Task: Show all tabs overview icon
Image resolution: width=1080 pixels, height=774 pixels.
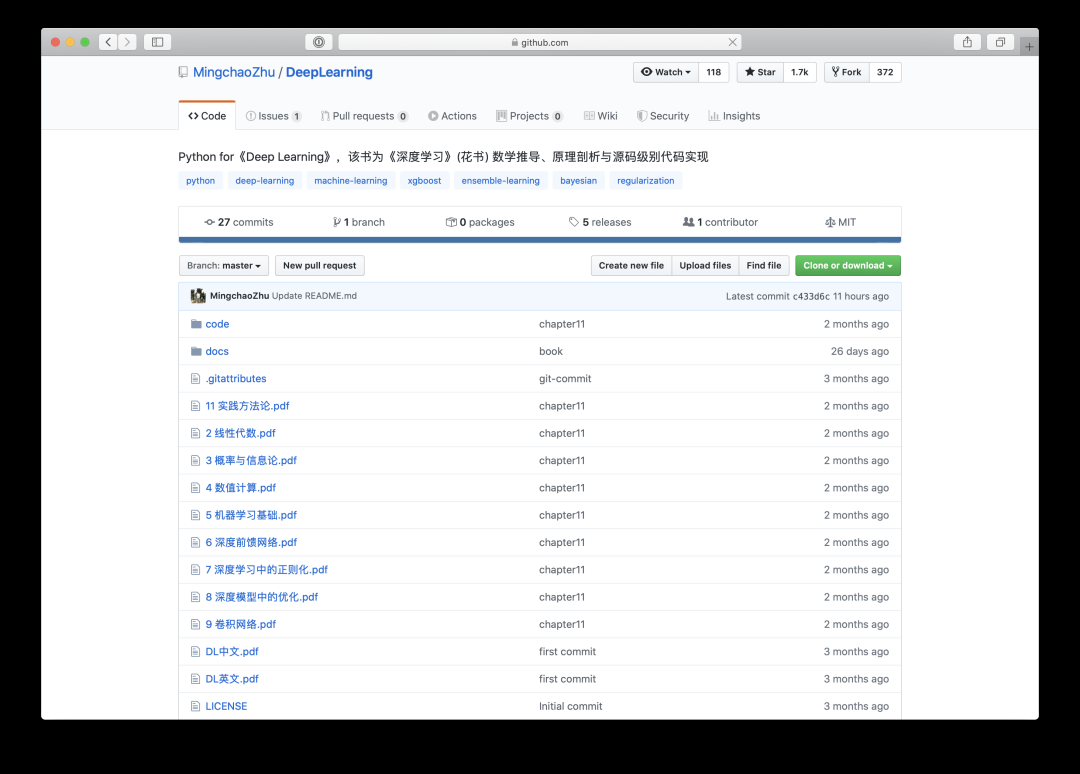Action: [x=1000, y=42]
